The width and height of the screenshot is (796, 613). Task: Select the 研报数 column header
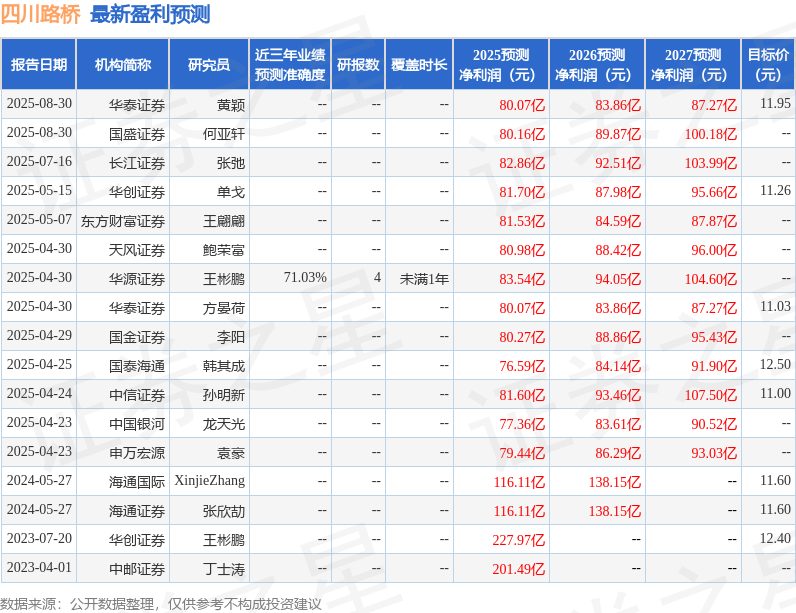pyautogui.click(x=358, y=64)
